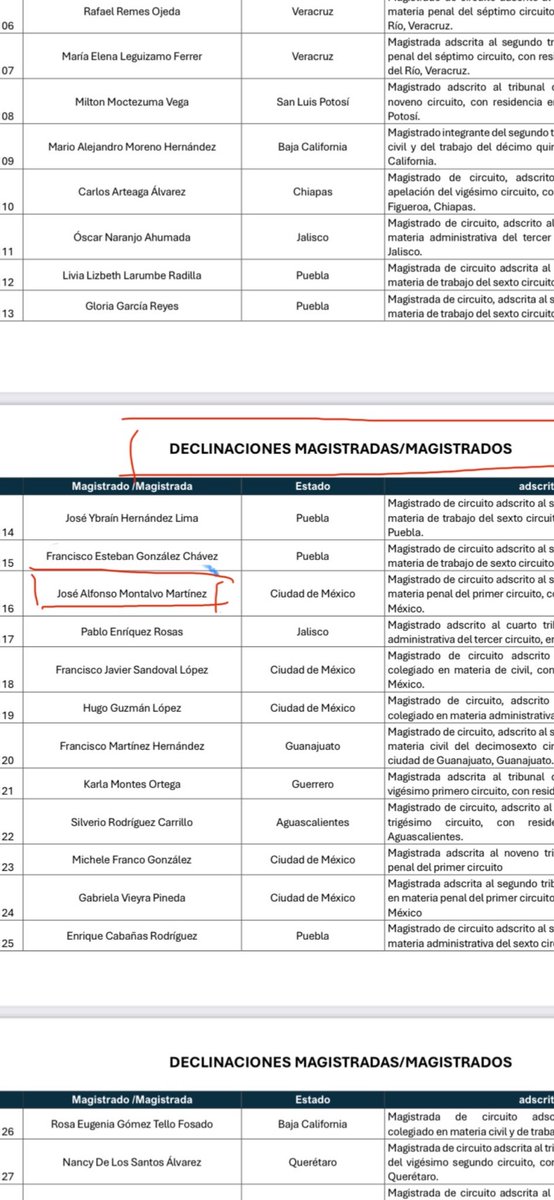Click San Luis Potosí state cell
This screenshot has width=554, height=1200.
coord(315,102)
